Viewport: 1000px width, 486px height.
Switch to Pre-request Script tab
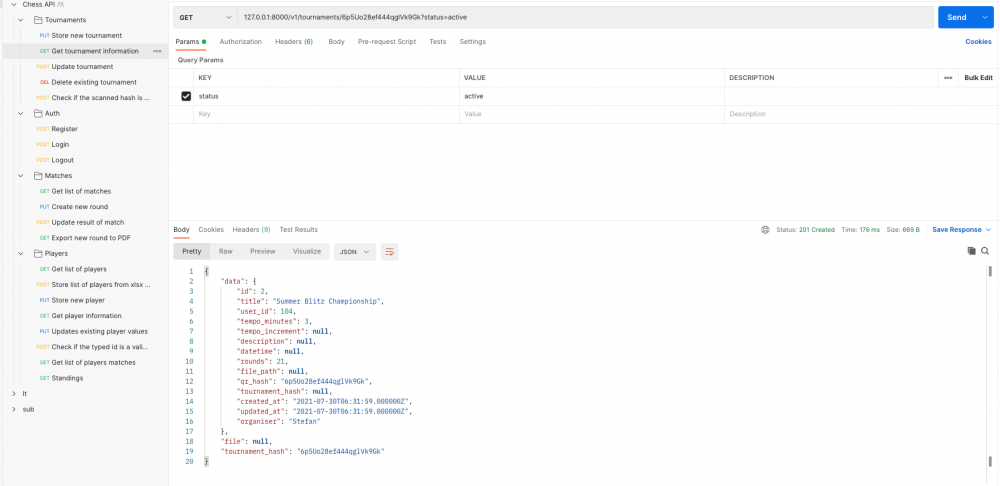click(386, 42)
